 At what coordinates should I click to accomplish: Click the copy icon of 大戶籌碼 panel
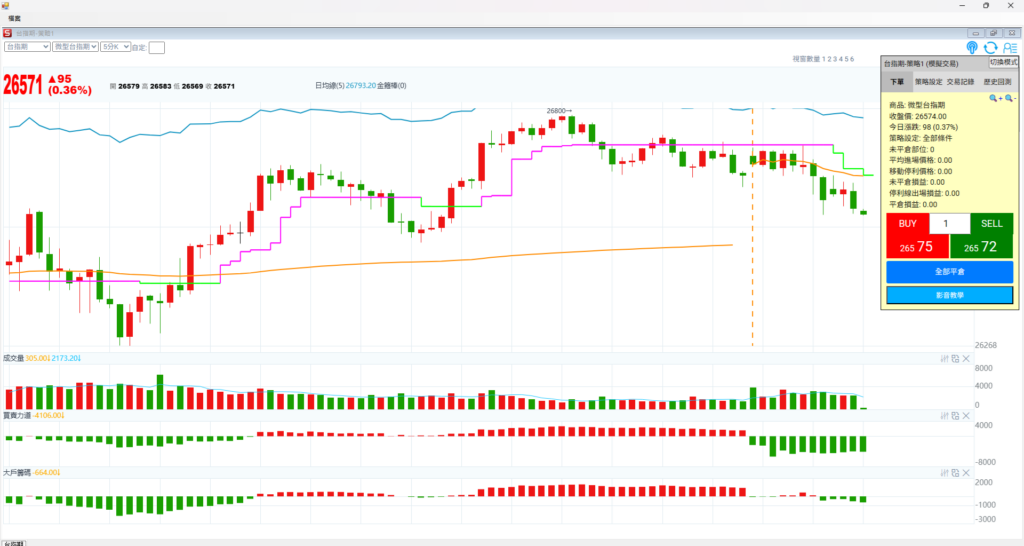(955, 472)
